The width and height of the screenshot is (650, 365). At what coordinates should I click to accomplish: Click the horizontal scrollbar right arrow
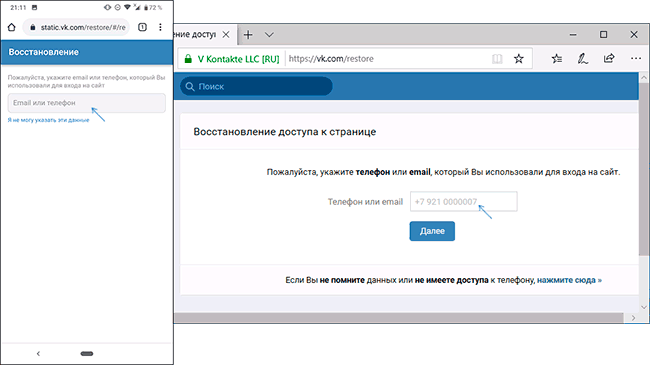[633, 318]
